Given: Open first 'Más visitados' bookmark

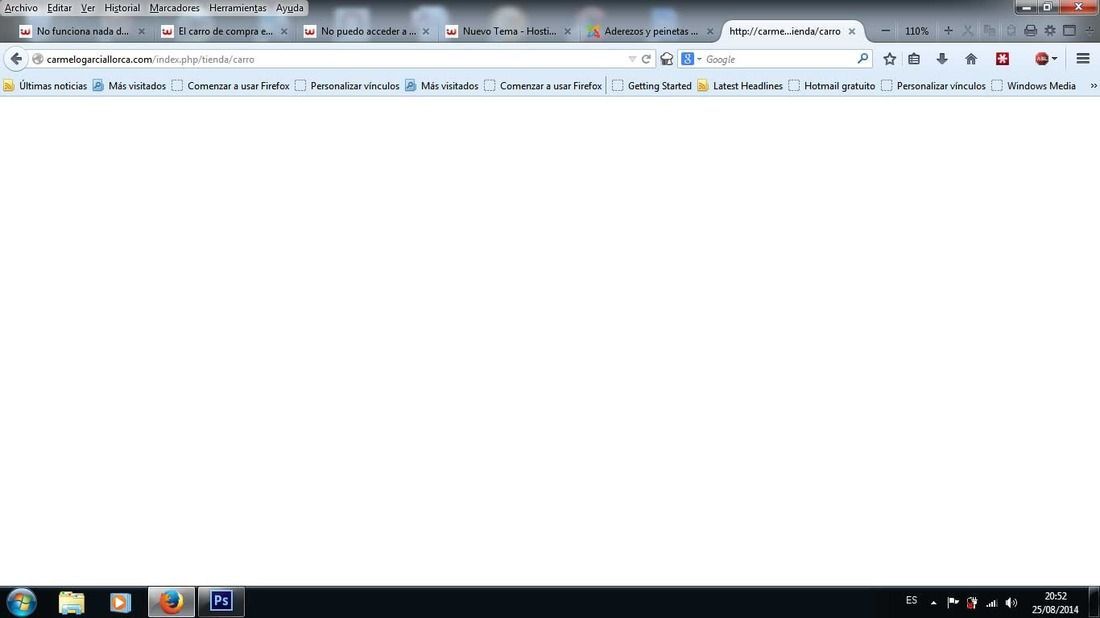Looking at the screenshot, I should 130,86.
